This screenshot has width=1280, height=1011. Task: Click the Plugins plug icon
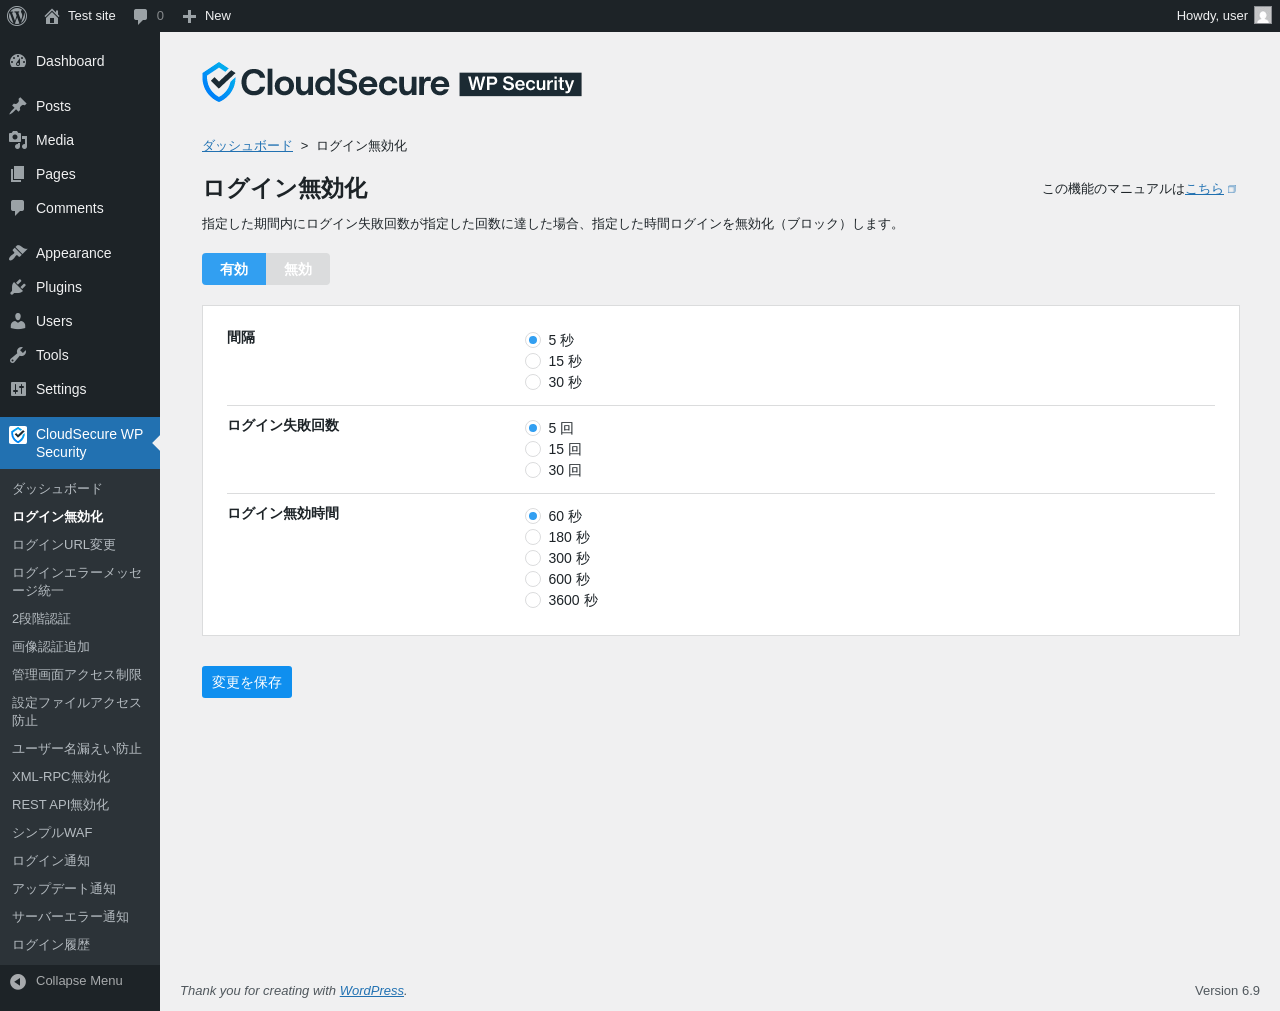click(18, 287)
